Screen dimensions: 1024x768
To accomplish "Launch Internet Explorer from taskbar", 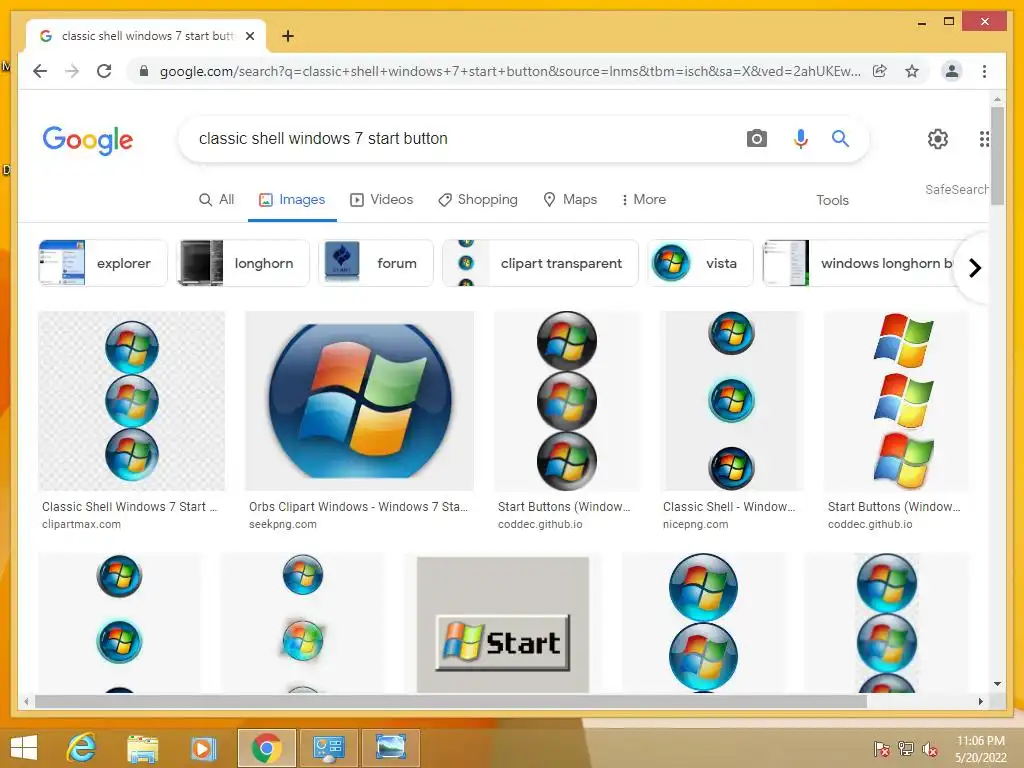I will [x=82, y=748].
